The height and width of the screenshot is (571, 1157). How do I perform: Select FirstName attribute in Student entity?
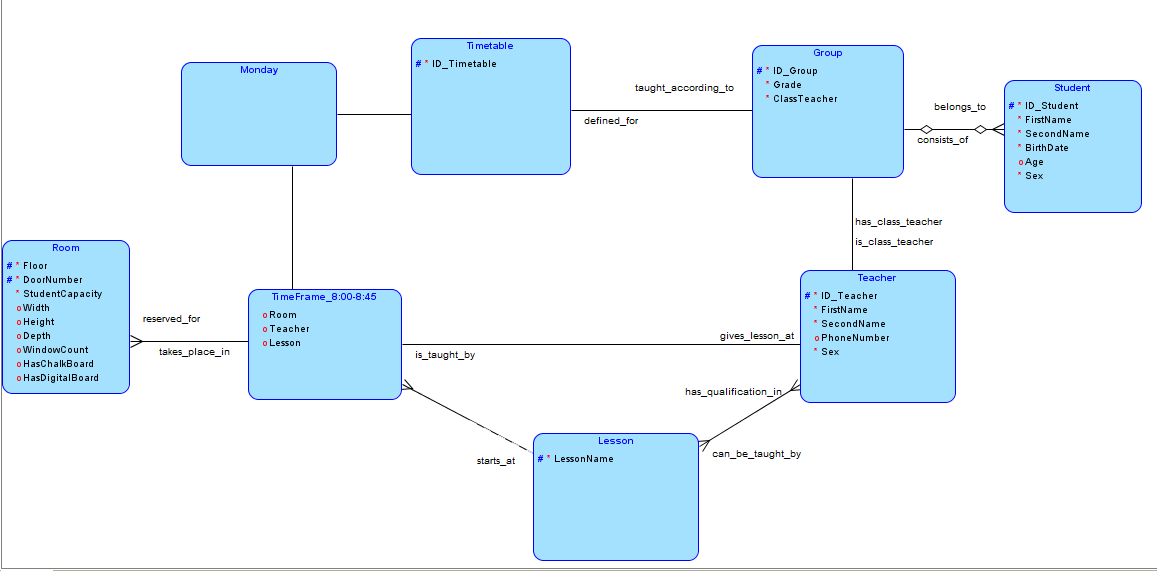coord(1048,120)
